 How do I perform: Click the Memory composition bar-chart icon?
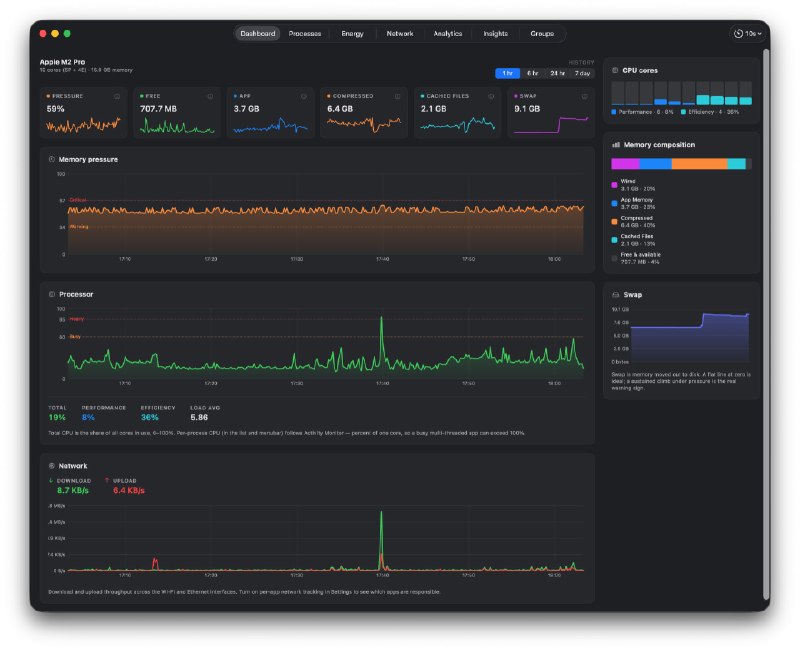(616, 145)
